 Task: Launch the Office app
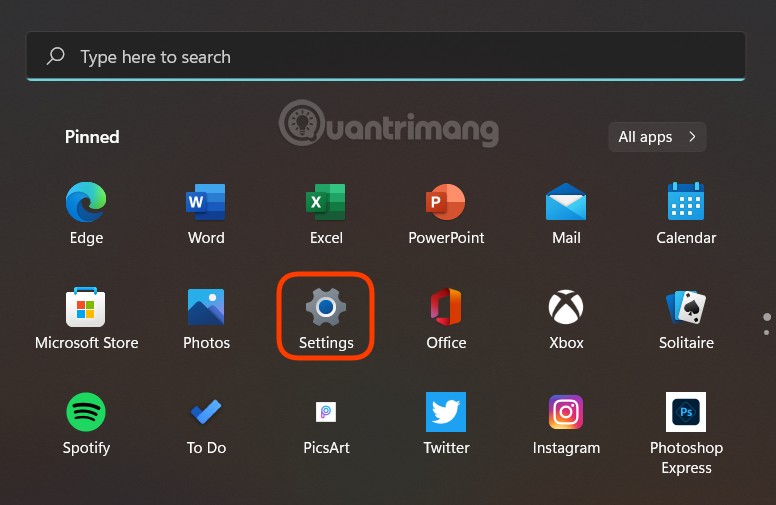[446, 307]
